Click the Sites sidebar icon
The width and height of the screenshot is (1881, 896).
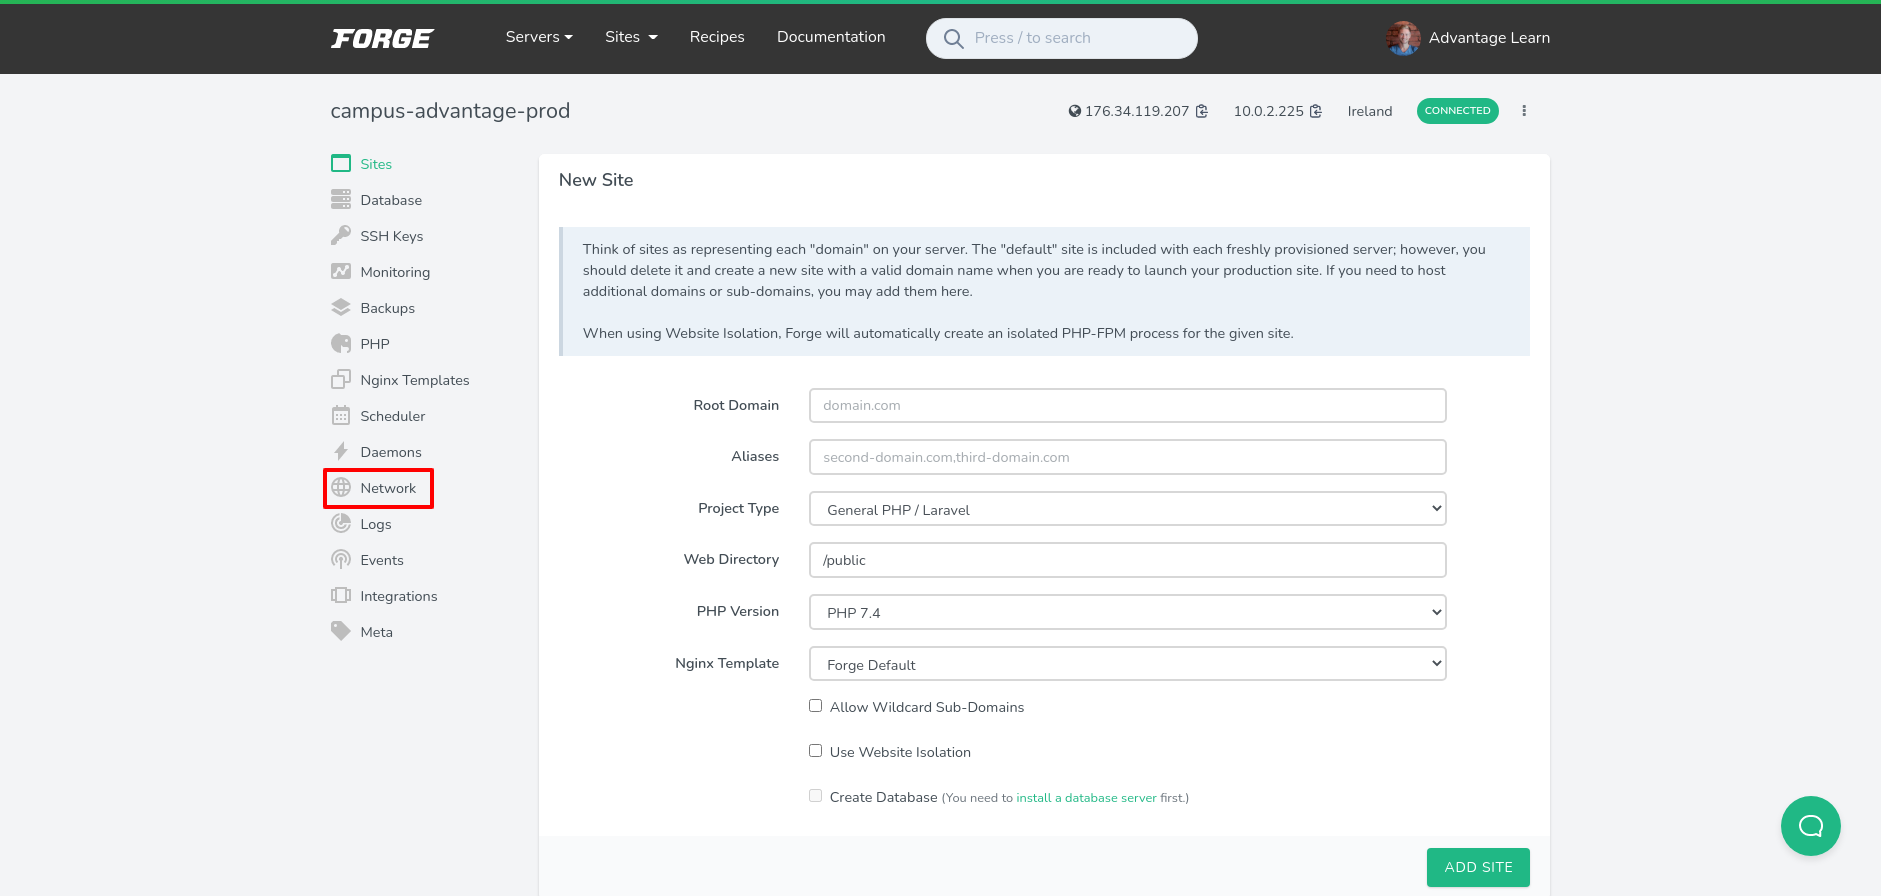341,163
